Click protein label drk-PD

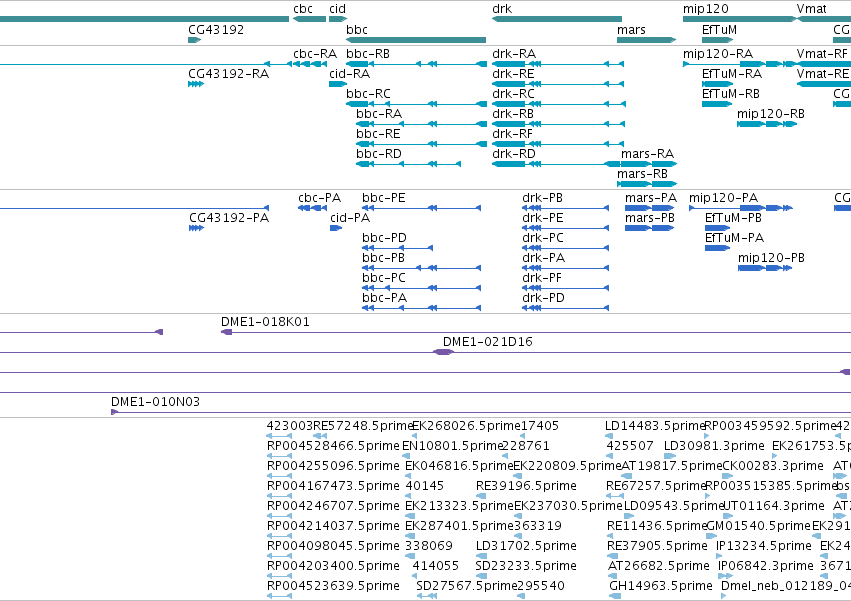click(543, 299)
